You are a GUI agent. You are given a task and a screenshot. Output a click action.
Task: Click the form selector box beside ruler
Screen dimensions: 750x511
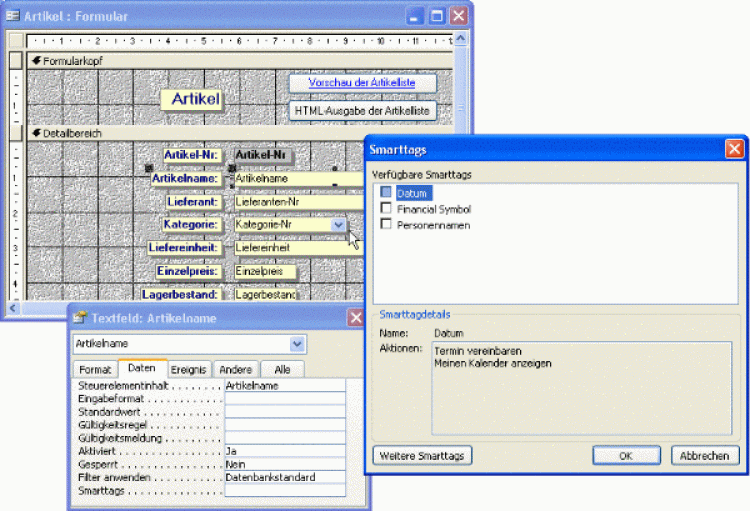click(x=15, y=41)
